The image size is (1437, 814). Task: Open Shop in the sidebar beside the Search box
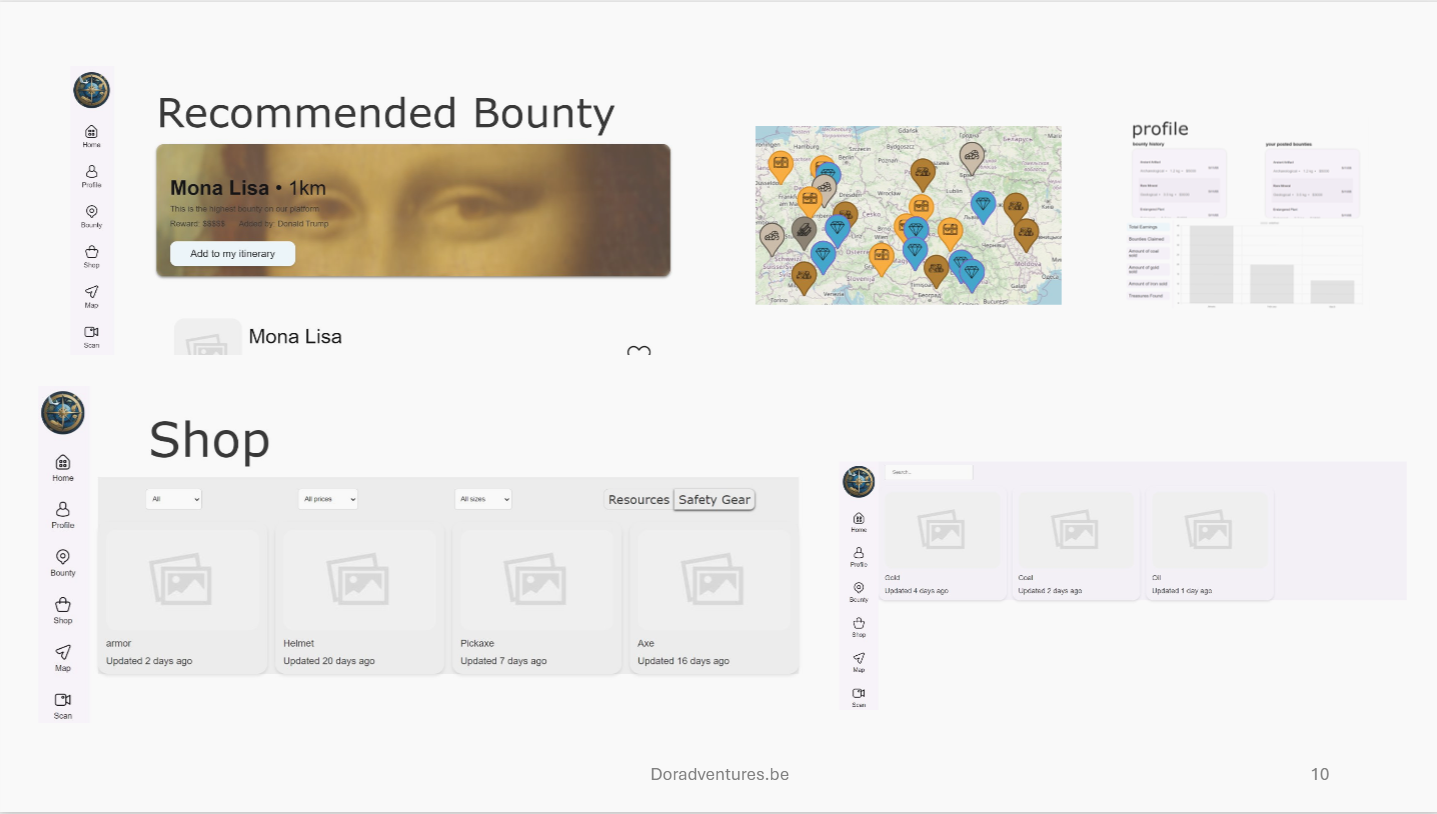click(x=859, y=627)
